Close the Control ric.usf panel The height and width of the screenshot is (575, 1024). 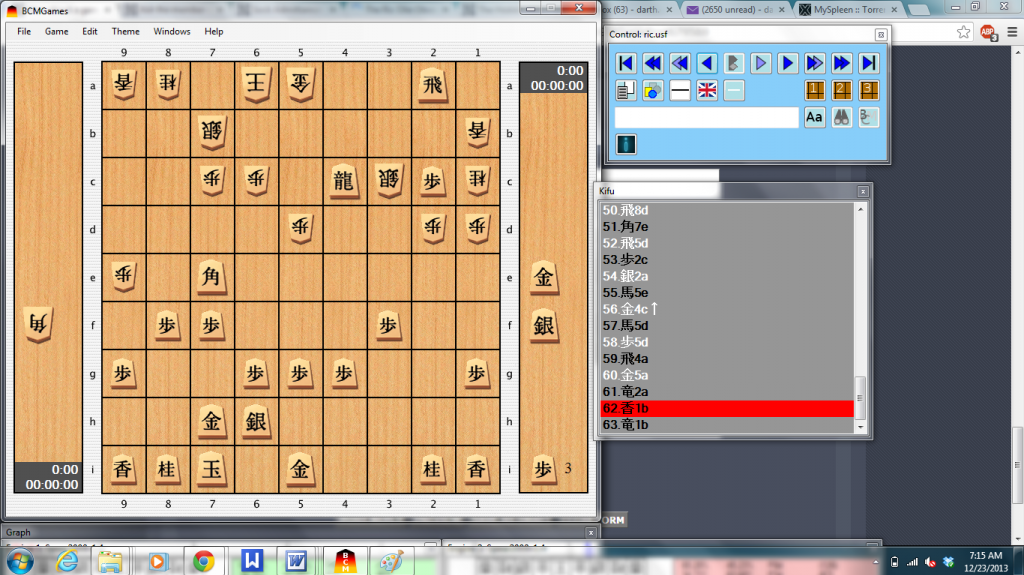(880, 35)
